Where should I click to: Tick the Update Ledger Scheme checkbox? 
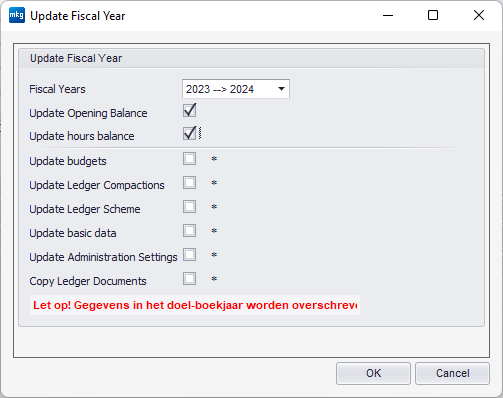point(189,207)
